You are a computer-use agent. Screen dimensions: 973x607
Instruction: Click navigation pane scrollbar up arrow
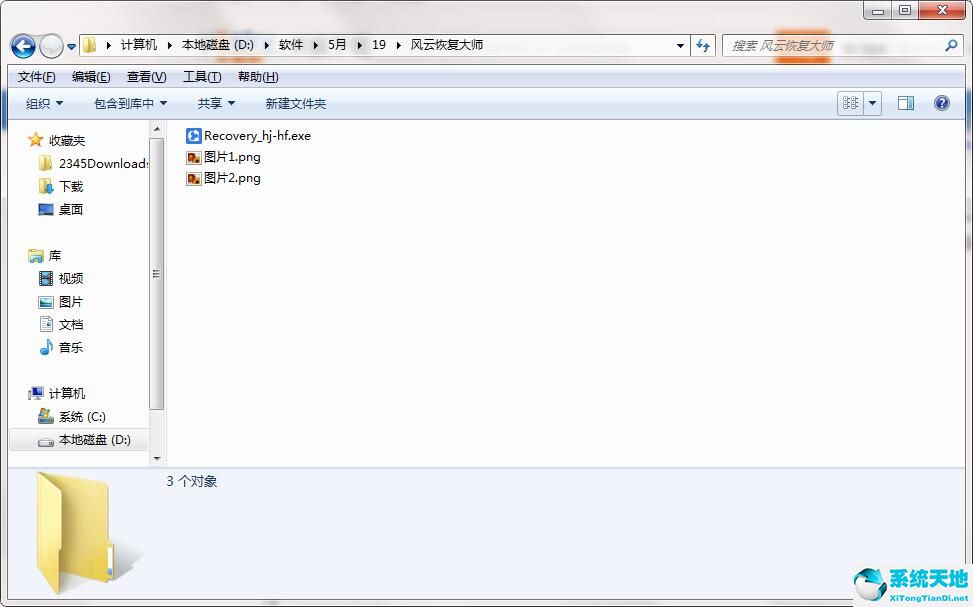[x=157, y=129]
